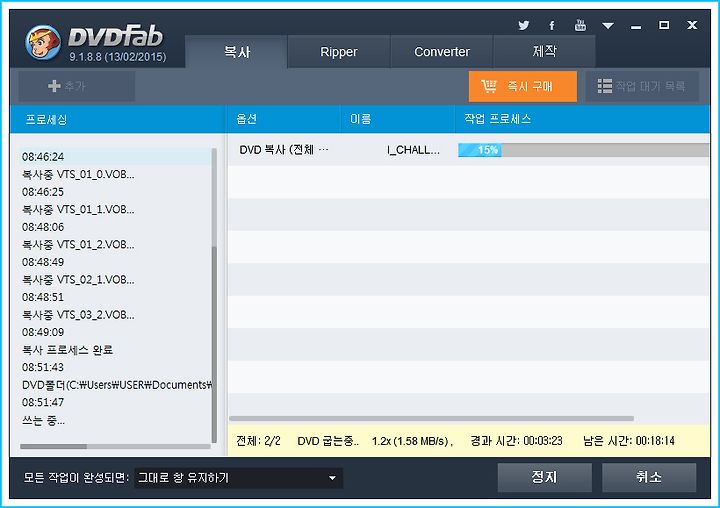Select log line 복사중 VTS_01_2.VOB
Viewport: 720px width, 508px height.
(x=78, y=244)
